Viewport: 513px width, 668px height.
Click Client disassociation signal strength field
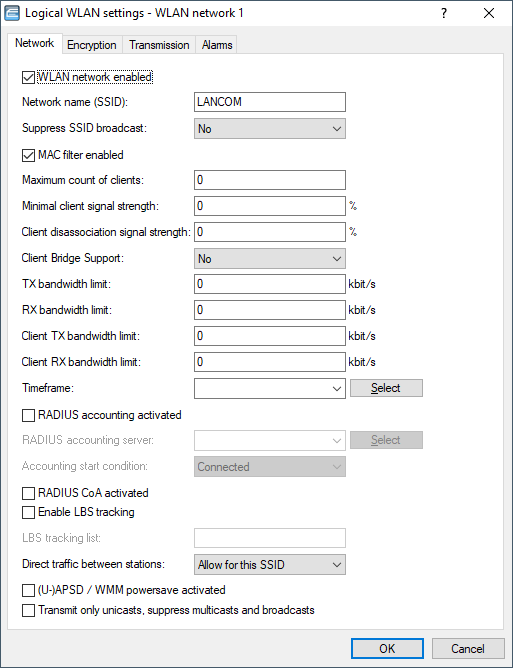[x=270, y=232]
